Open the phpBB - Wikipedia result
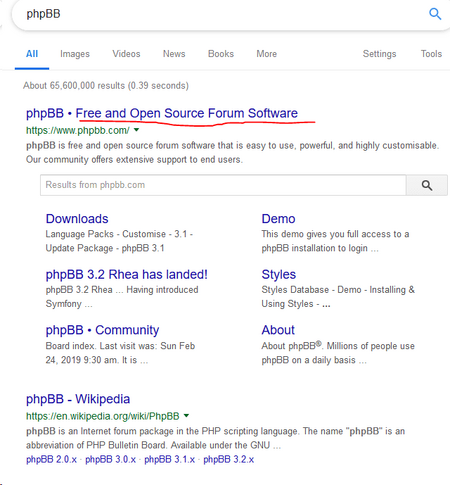Image resolution: width=450 pixels, height=485 pixels. click(78, 399)
